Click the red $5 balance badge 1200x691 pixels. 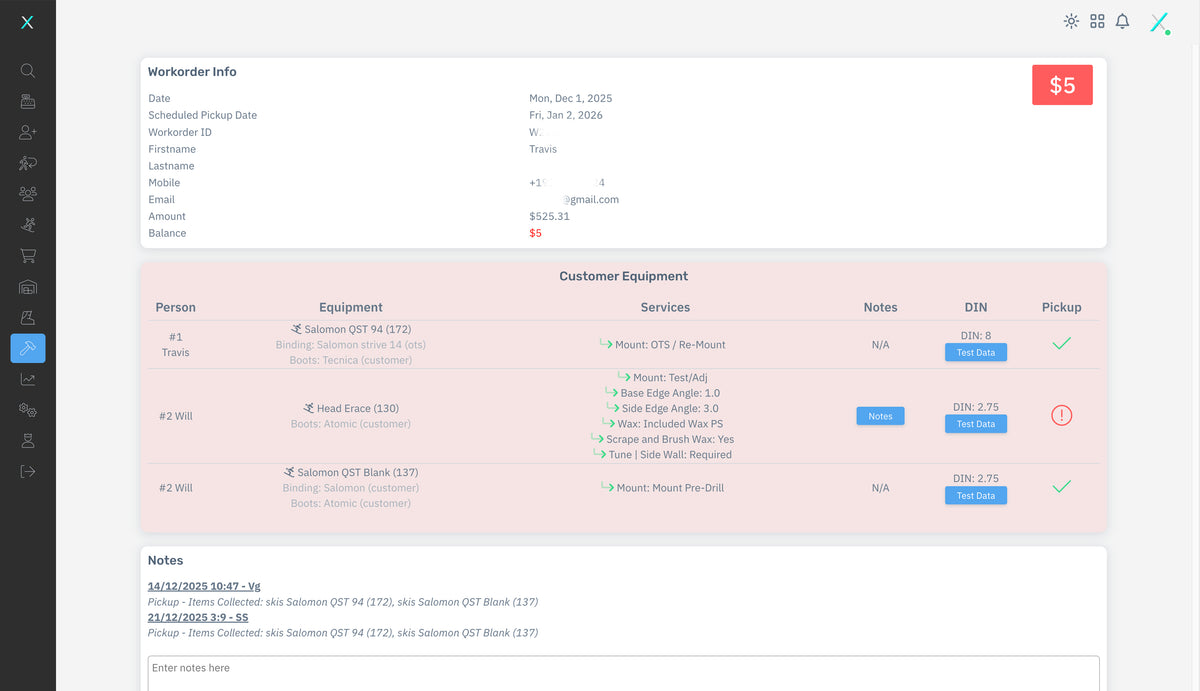coord(1062,86)
